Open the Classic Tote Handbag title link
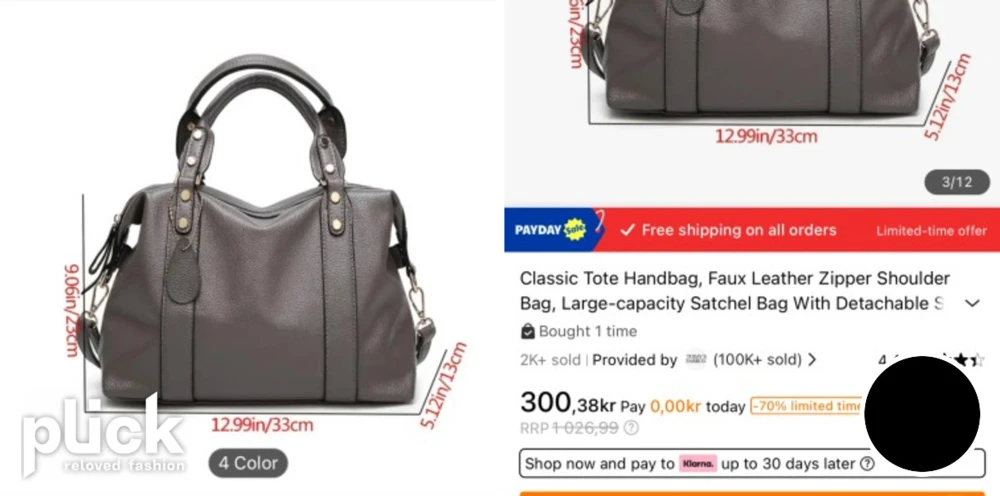The image size is (1000, 496). point(735,291)
